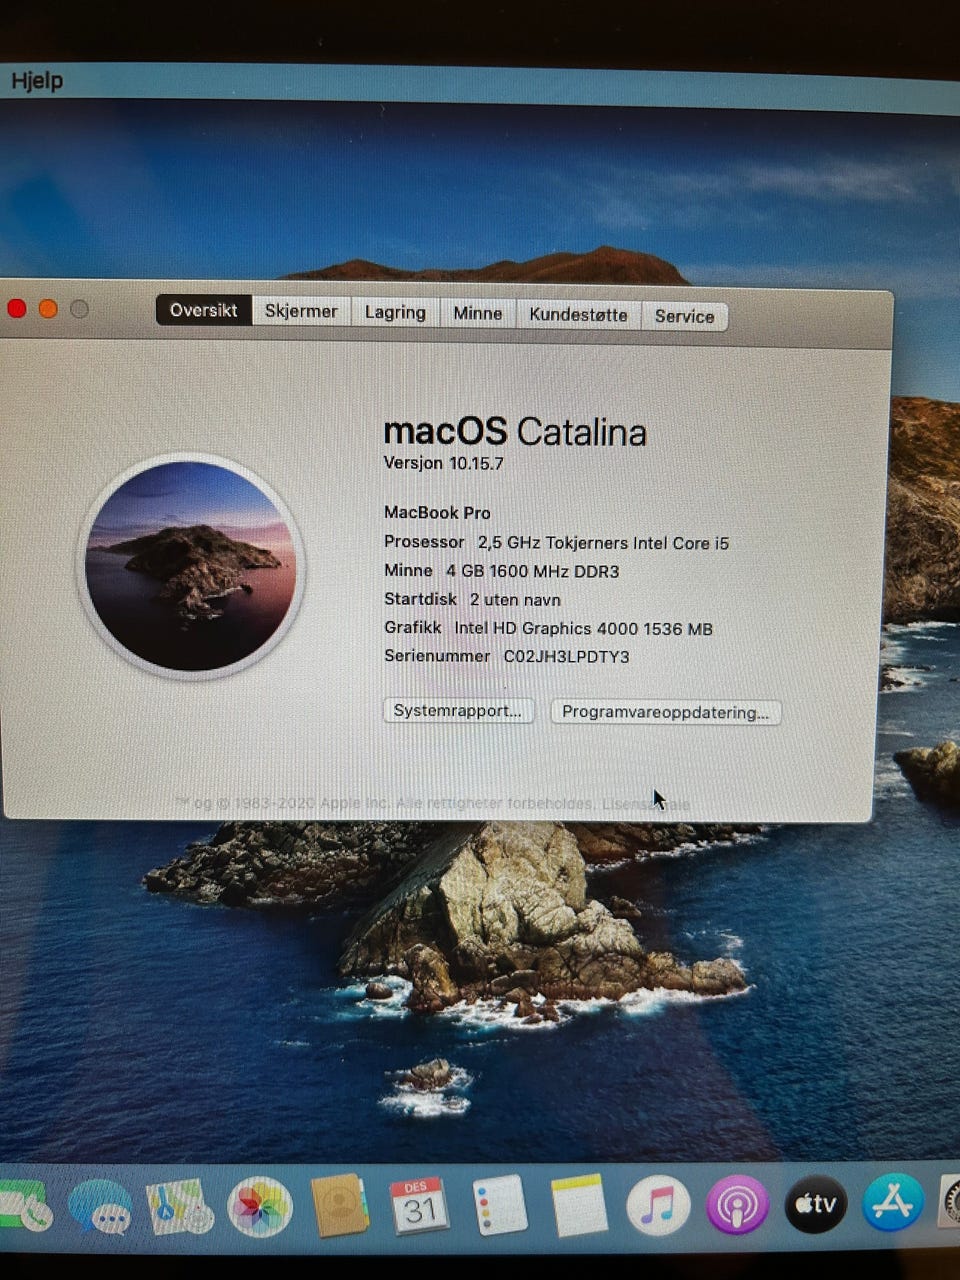Screen dimensions: 960x1280
Task: Launch Maps from the Dock
Action: (x=180, y=1206)
